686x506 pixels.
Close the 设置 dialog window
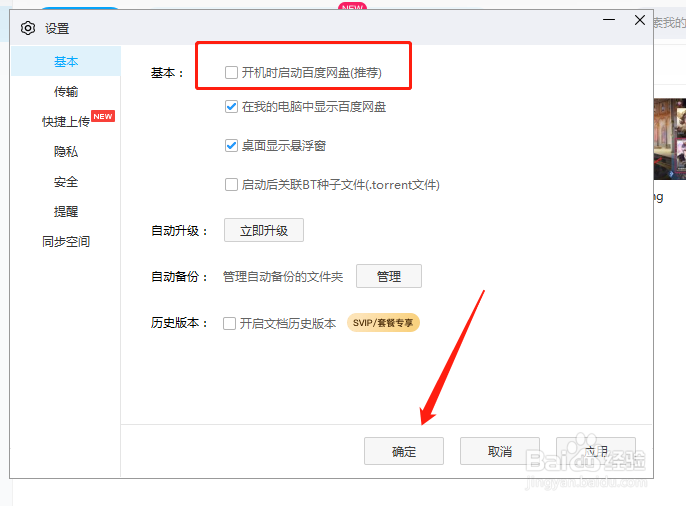tap(640, 20)
